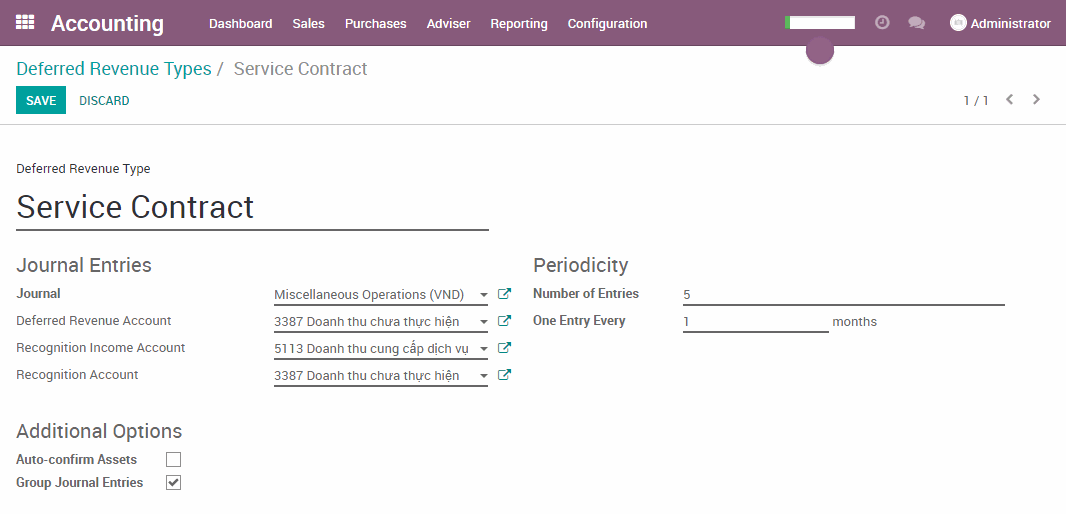Go to next record arrow
This screenshot has height=514, width=1066.
tap(1036, 100)
